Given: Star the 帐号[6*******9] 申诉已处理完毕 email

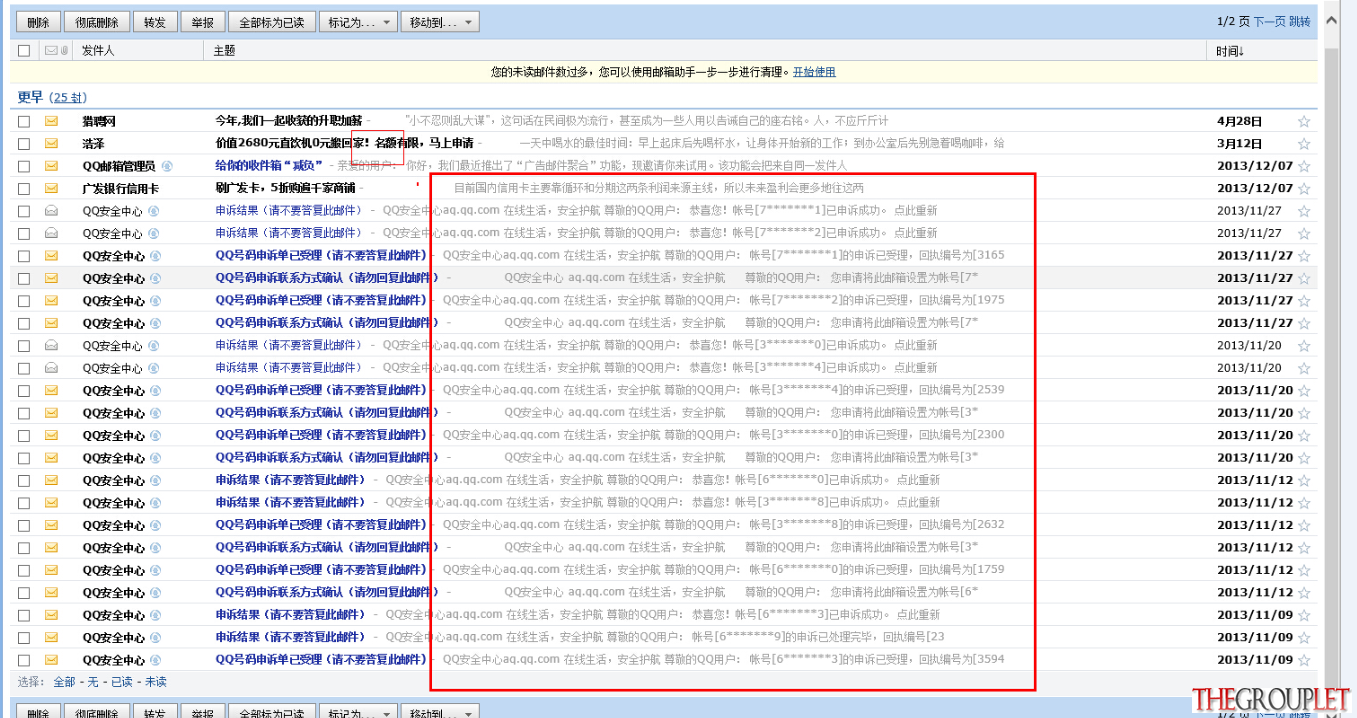Looking at the screenshot, I should (1304, 638).
